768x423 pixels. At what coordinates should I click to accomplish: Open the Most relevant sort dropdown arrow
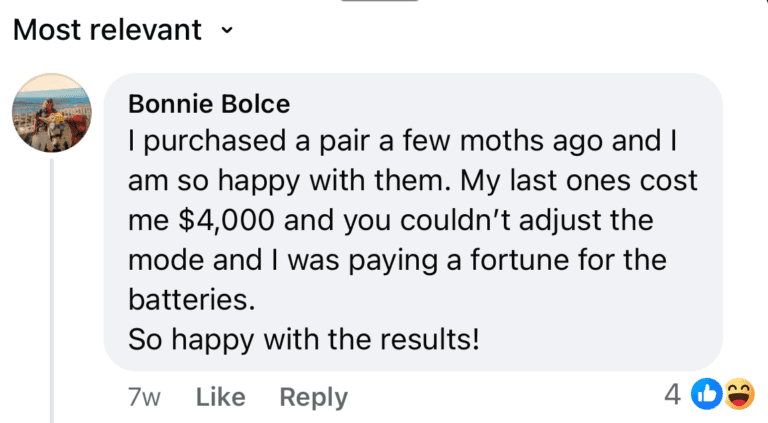[x=226, y=30]
